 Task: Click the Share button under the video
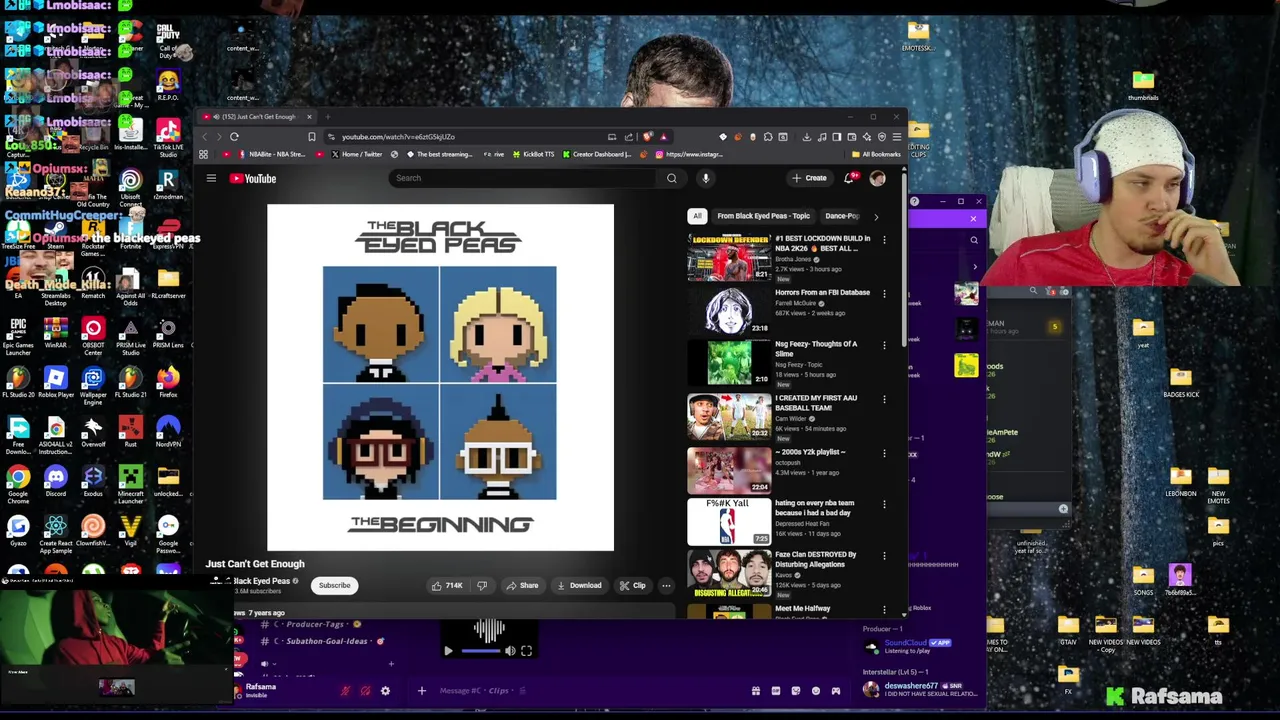pyautogui.click(x=522, y=586)
